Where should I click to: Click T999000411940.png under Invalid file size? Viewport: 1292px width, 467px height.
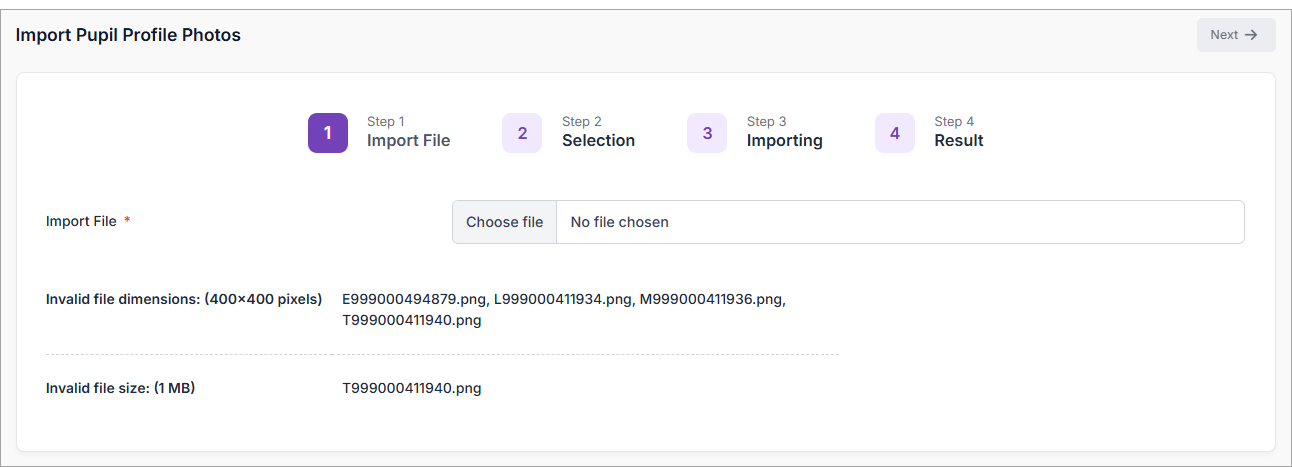412,388
